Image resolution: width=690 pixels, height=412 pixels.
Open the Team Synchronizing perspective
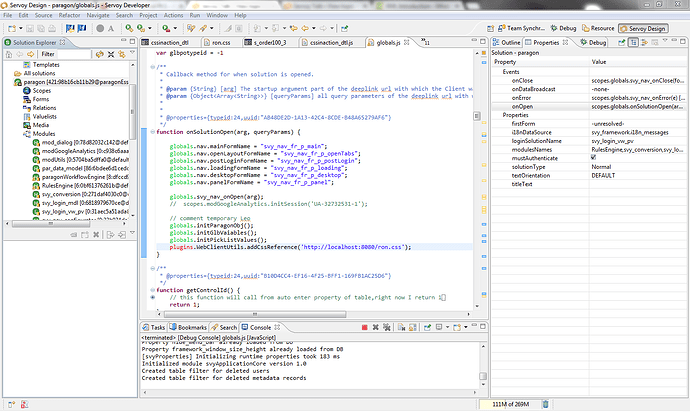521,28
